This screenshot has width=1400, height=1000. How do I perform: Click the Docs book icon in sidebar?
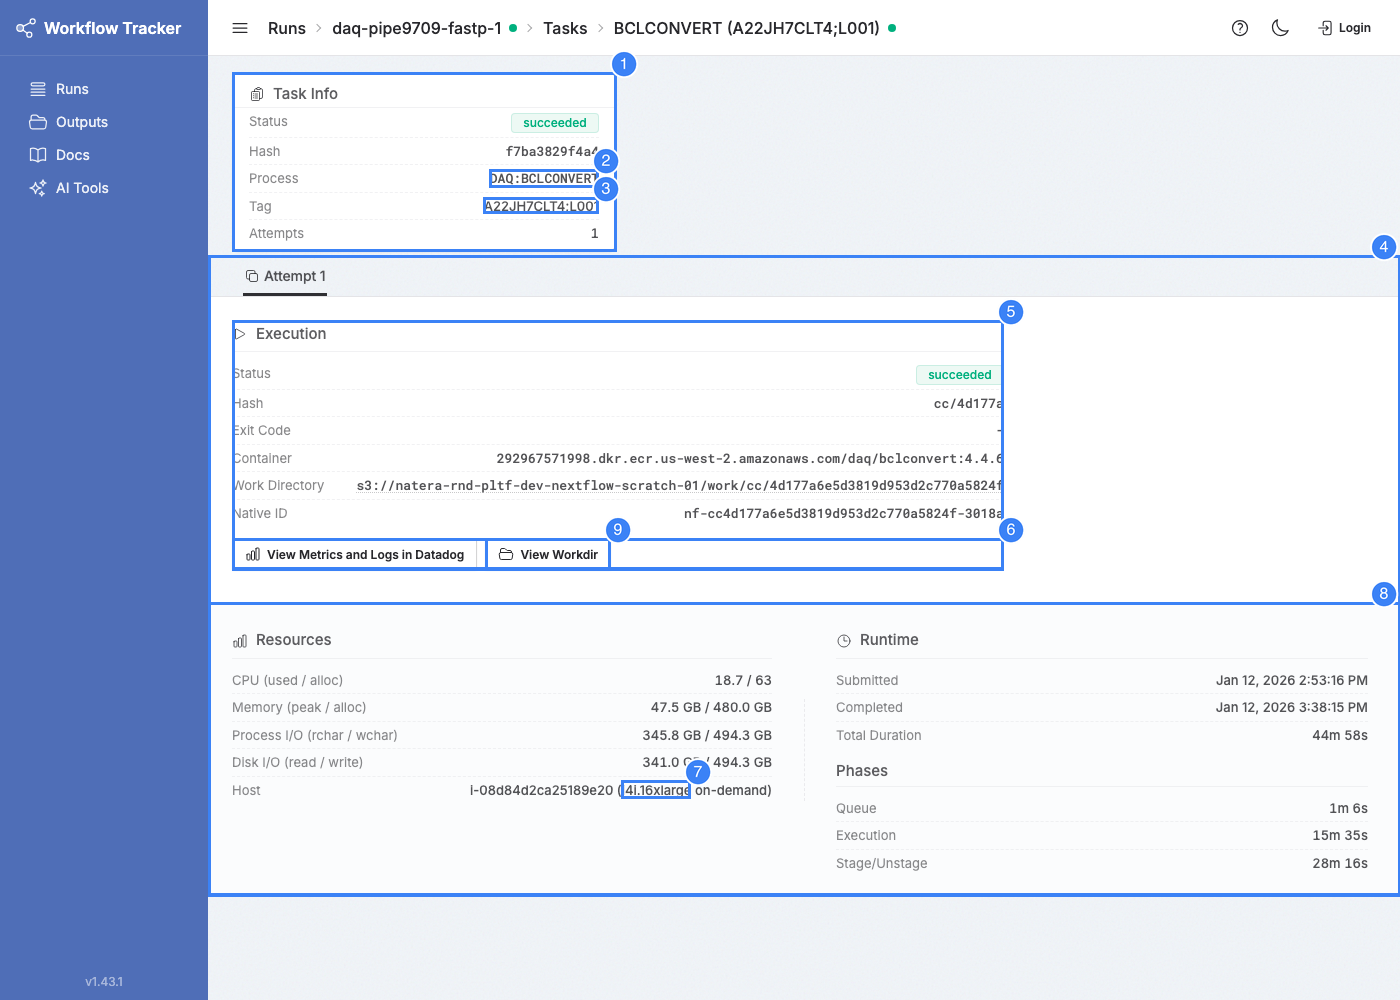(x=38, y=155)
